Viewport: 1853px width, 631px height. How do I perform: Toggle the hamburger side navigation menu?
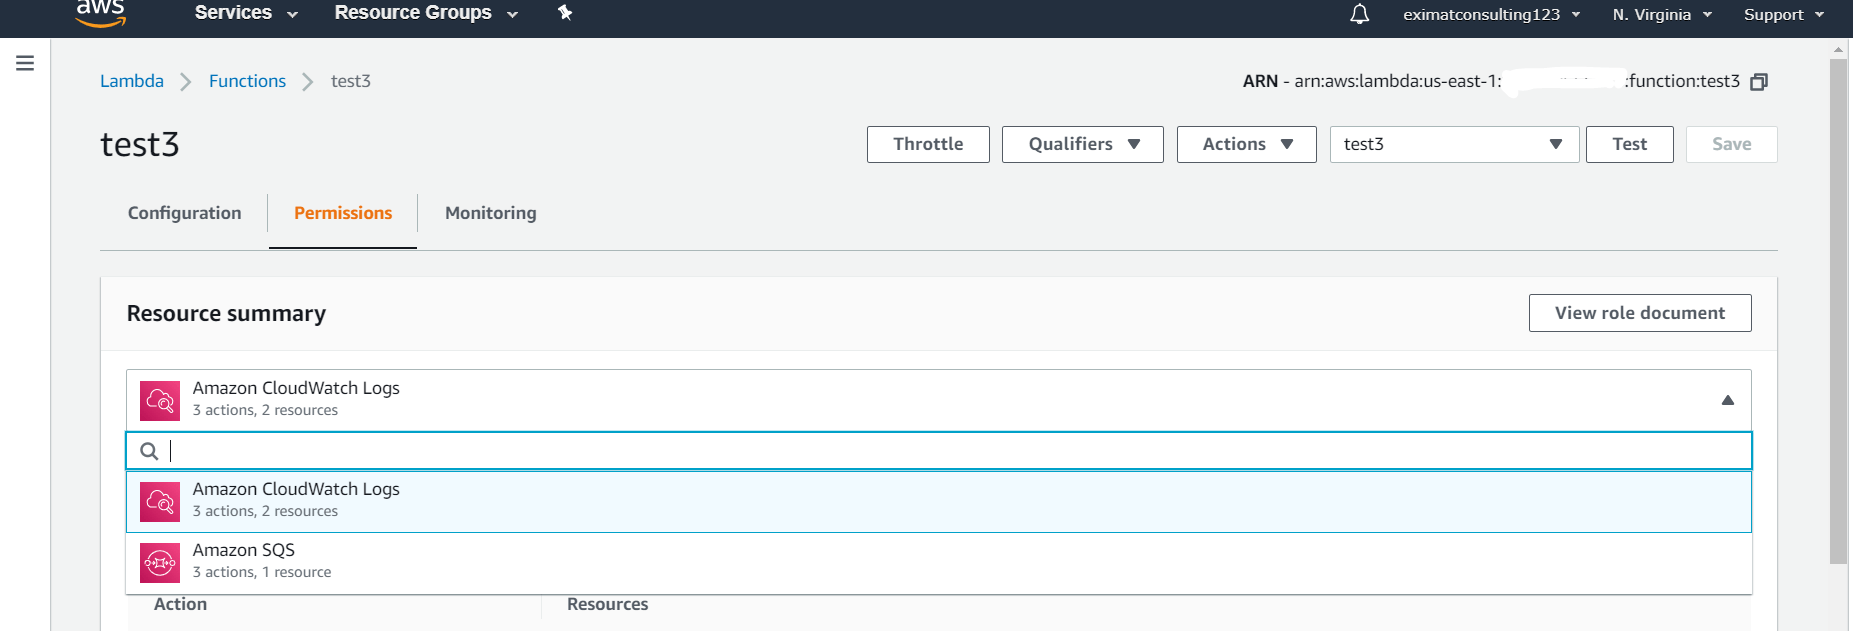pos(25,63)
